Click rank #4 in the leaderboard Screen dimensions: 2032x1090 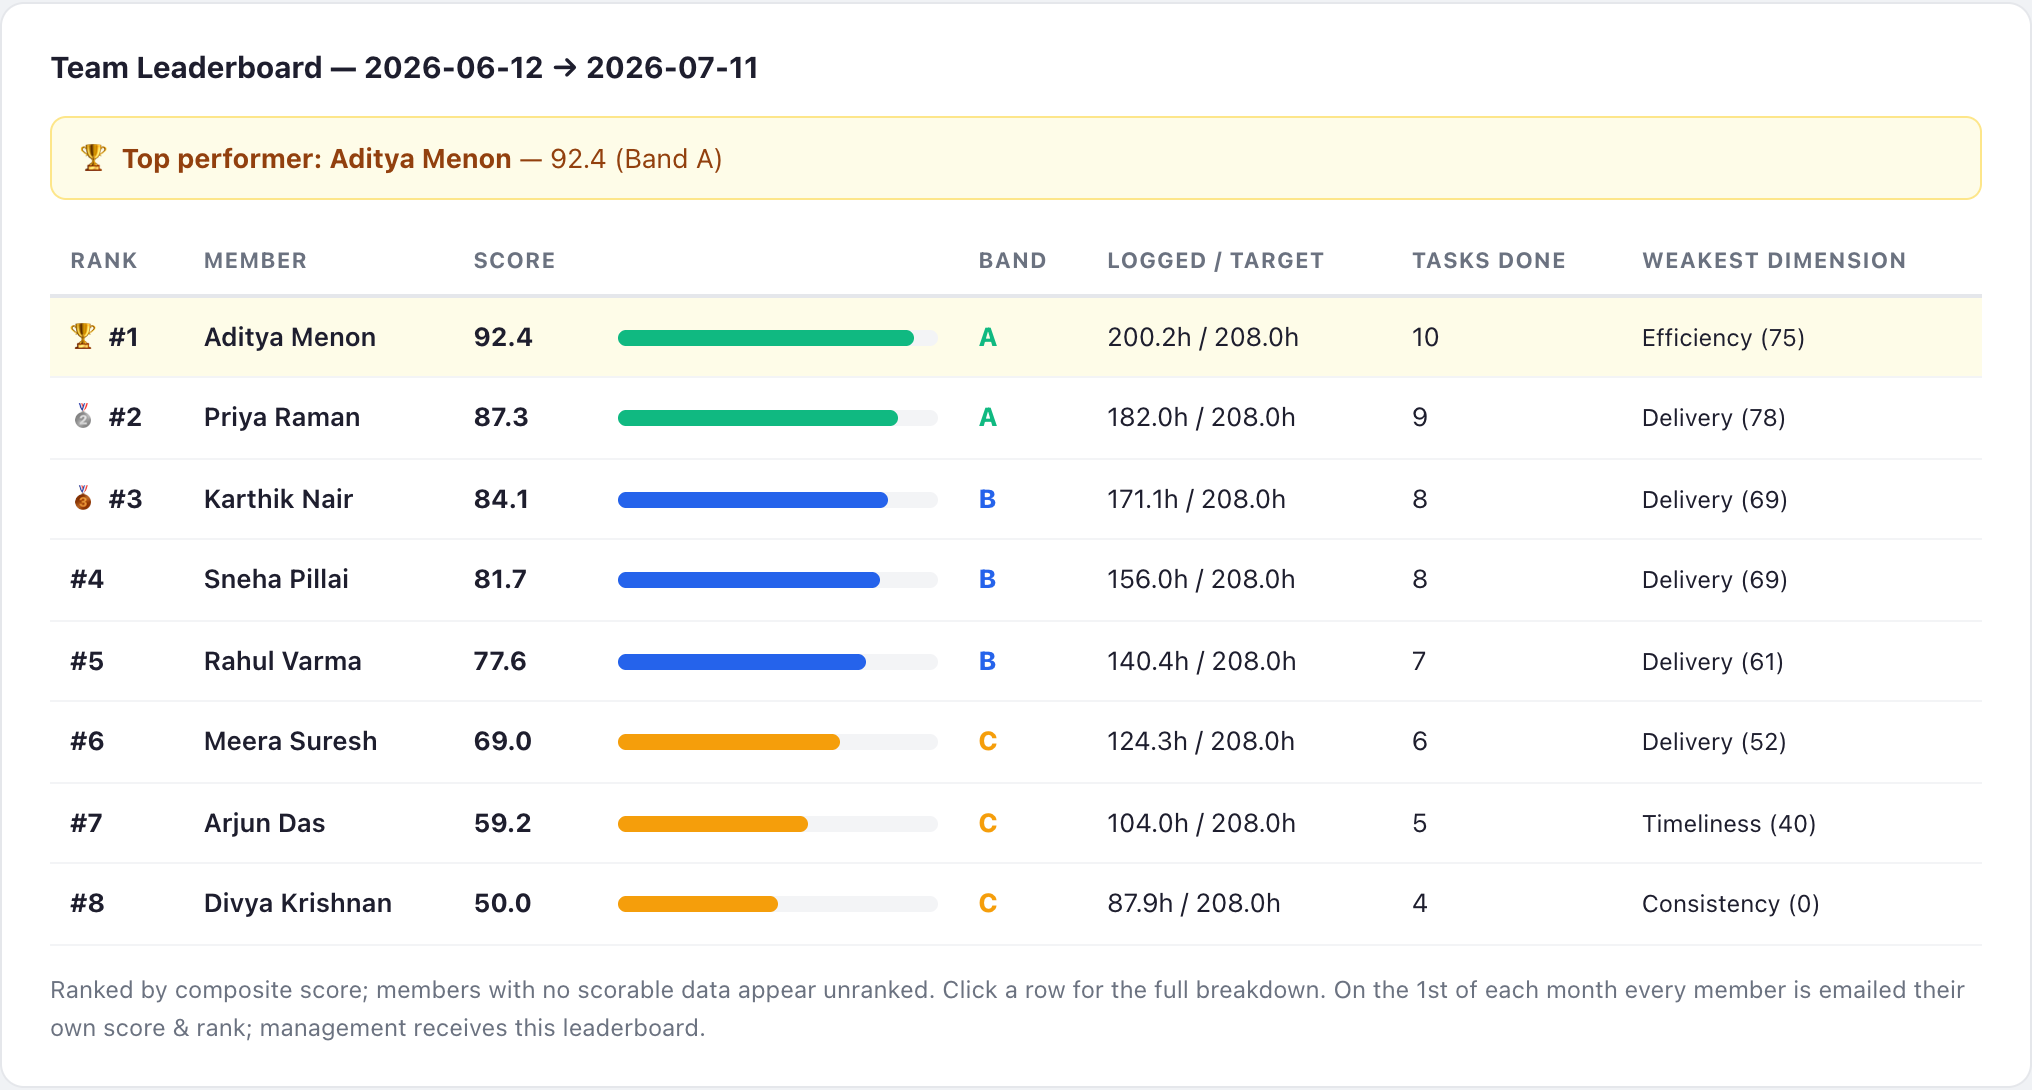point(87,579)
